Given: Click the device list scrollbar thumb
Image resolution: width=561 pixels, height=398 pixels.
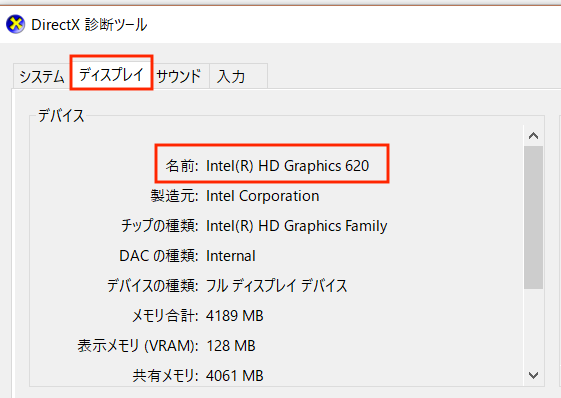Looking at the screenshot, I should tap(533, 217).
